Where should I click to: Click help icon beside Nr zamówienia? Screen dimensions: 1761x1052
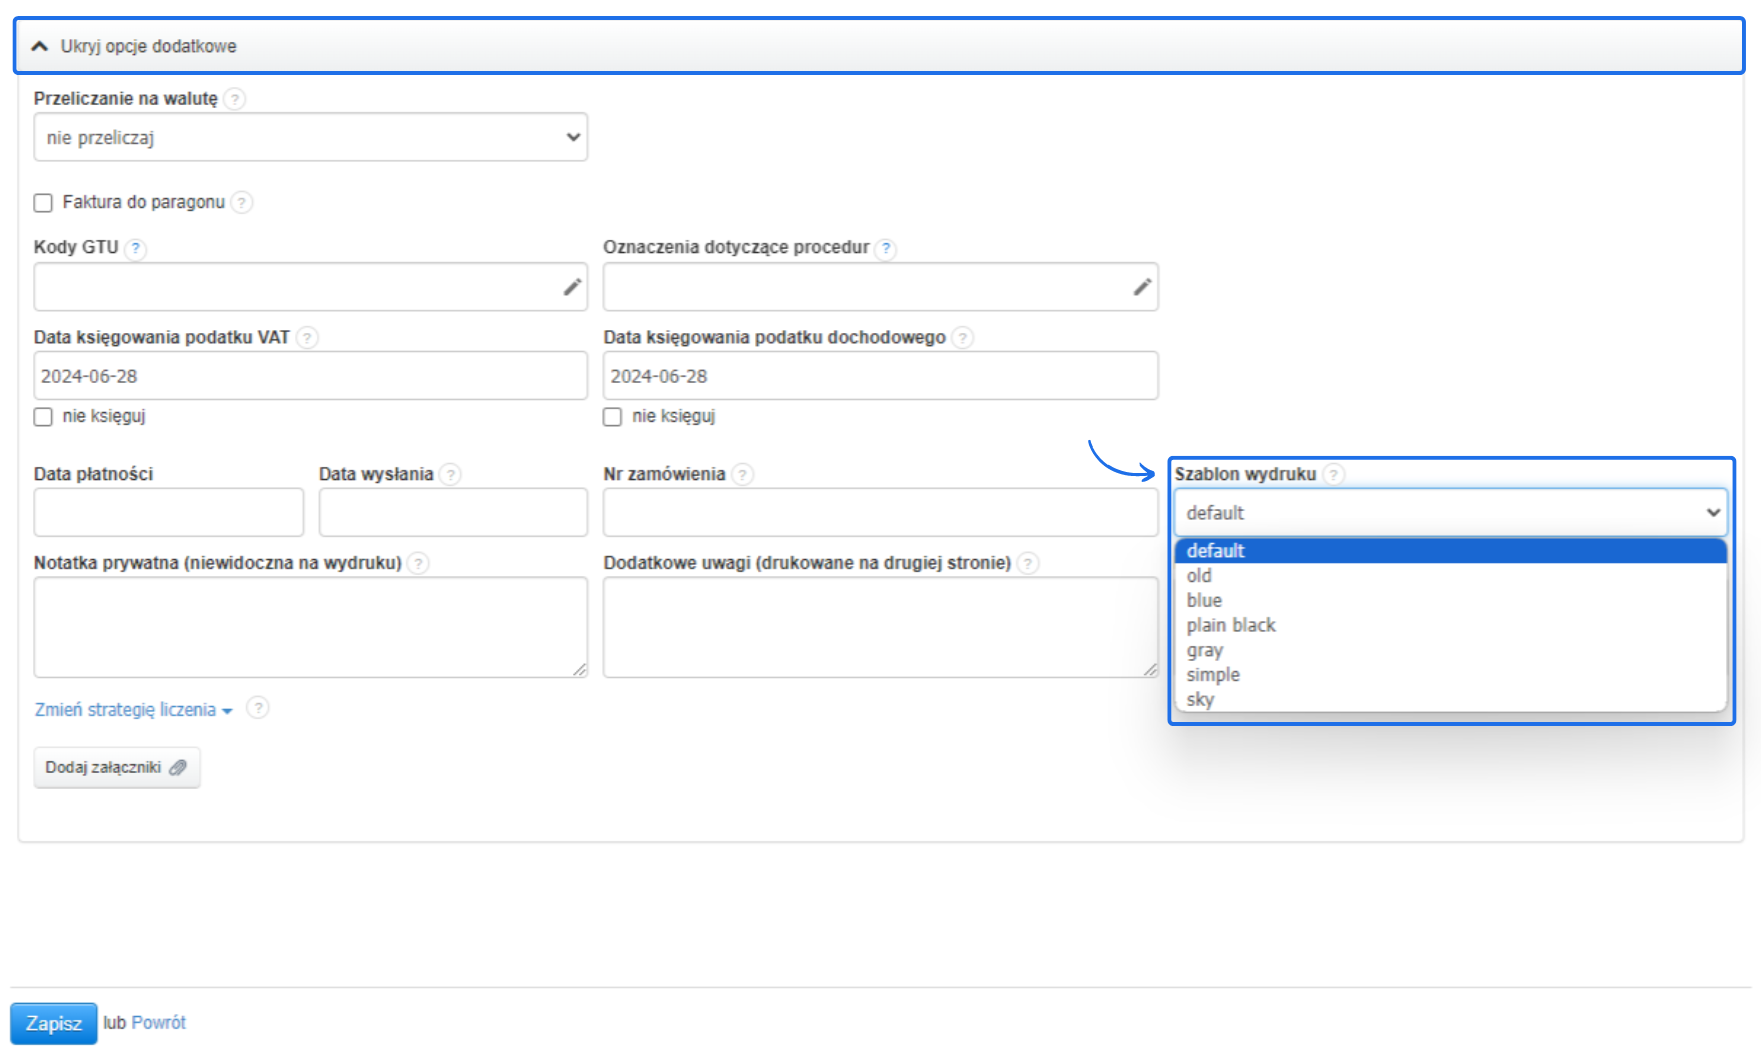pos(742,474)
